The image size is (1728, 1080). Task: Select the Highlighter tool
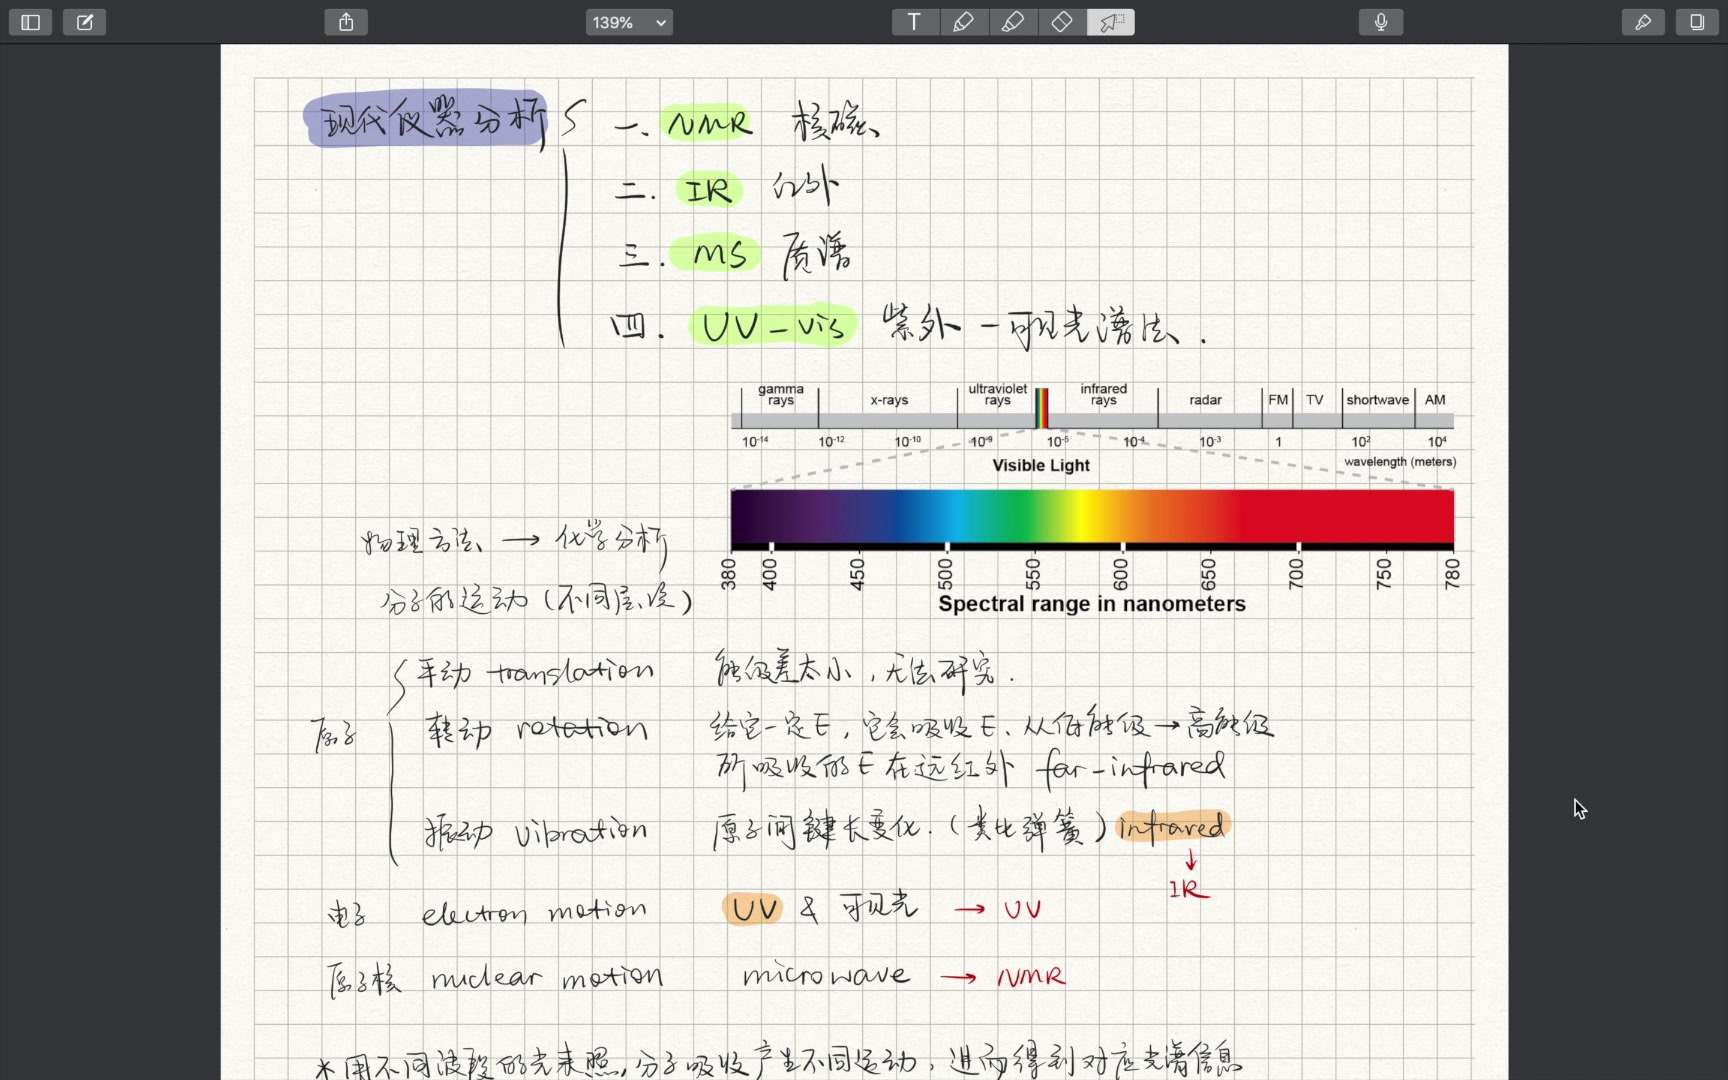(x=1012, y=22)
